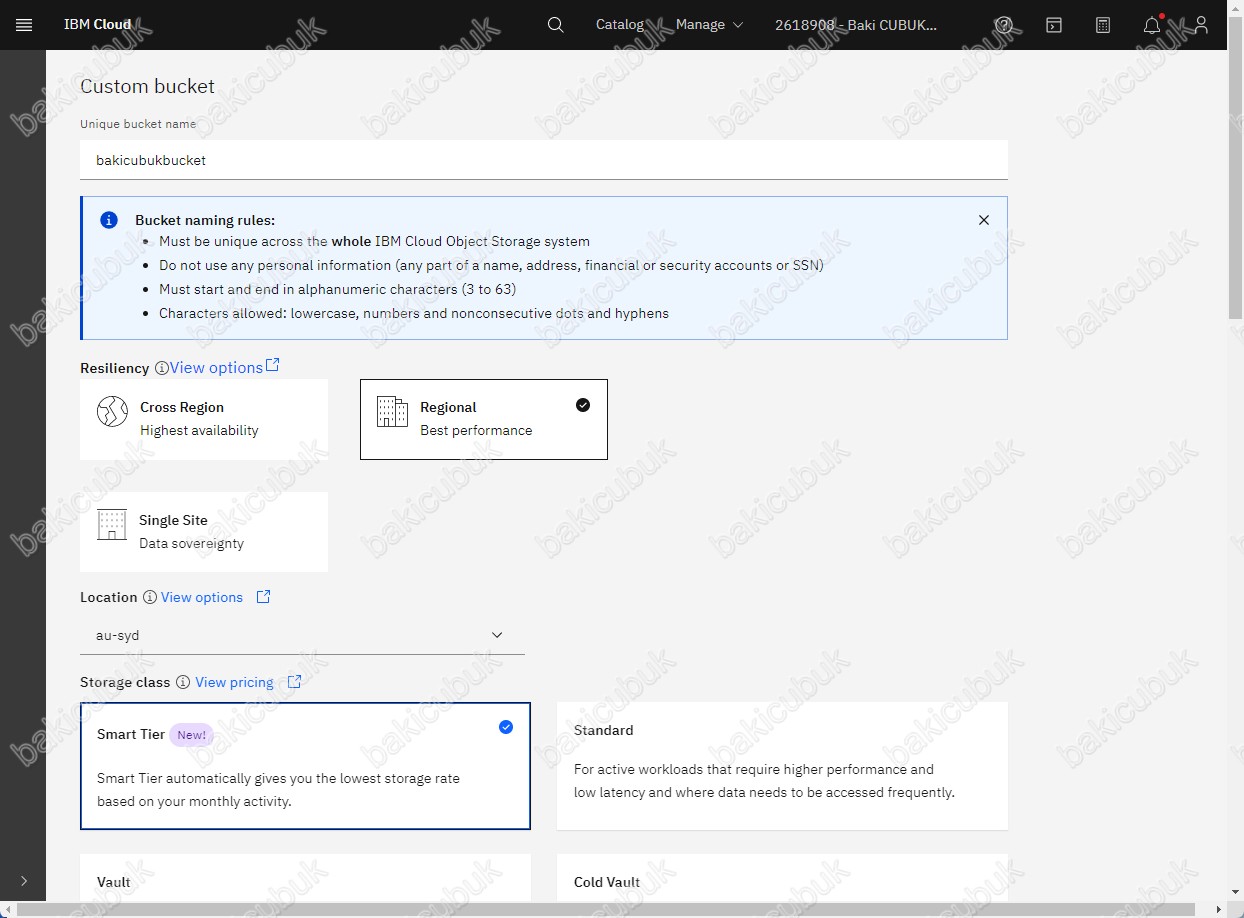Expand the left sidebar chevron
The image size is (1244, 918).
[x=24, y=881]
